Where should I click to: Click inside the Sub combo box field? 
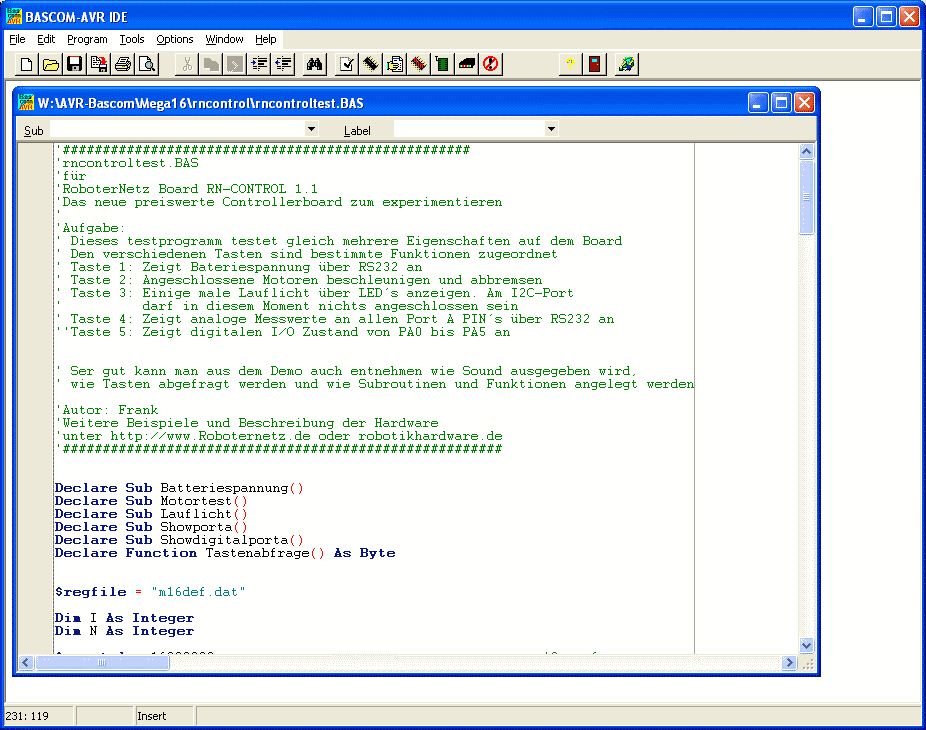(177, 129)
